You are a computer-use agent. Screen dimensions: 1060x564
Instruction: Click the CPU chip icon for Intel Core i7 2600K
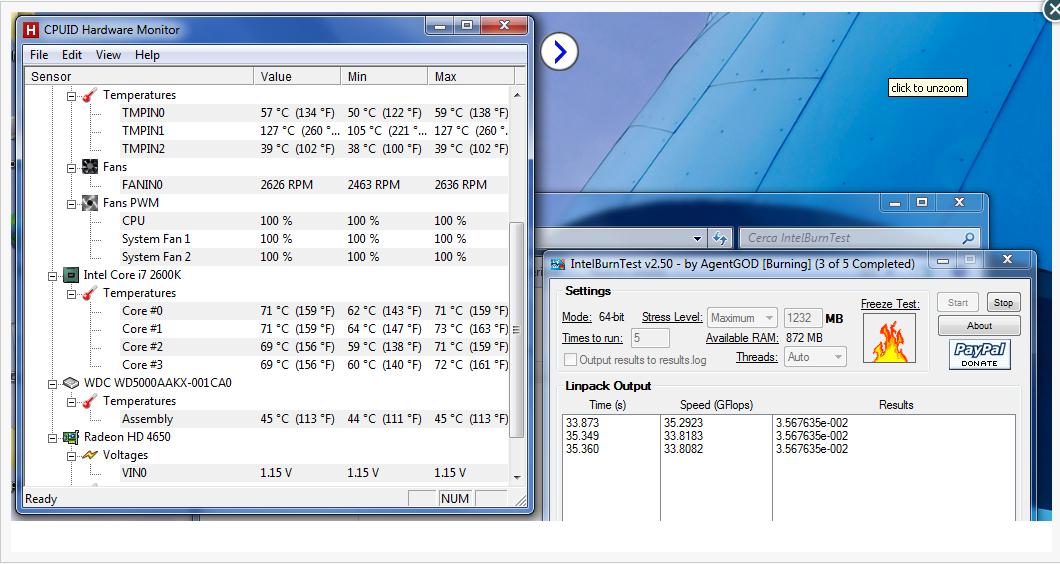coord(71,275)
